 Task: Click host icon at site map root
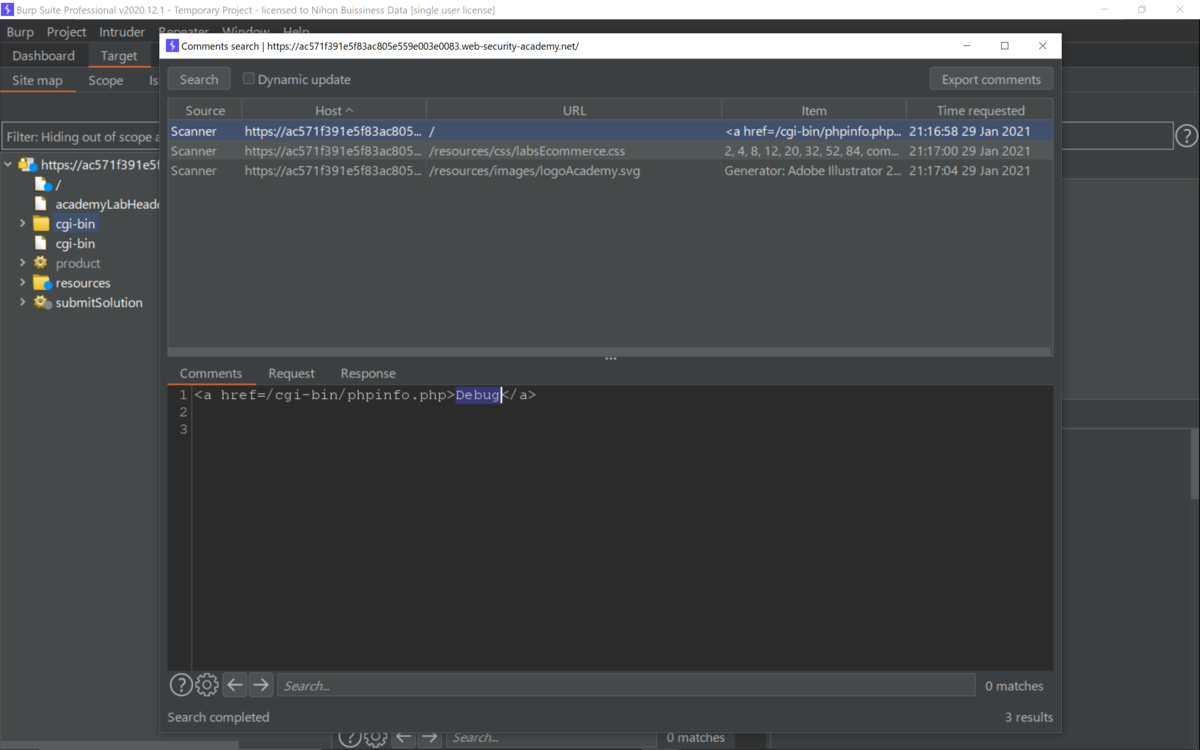pos(27,165)
